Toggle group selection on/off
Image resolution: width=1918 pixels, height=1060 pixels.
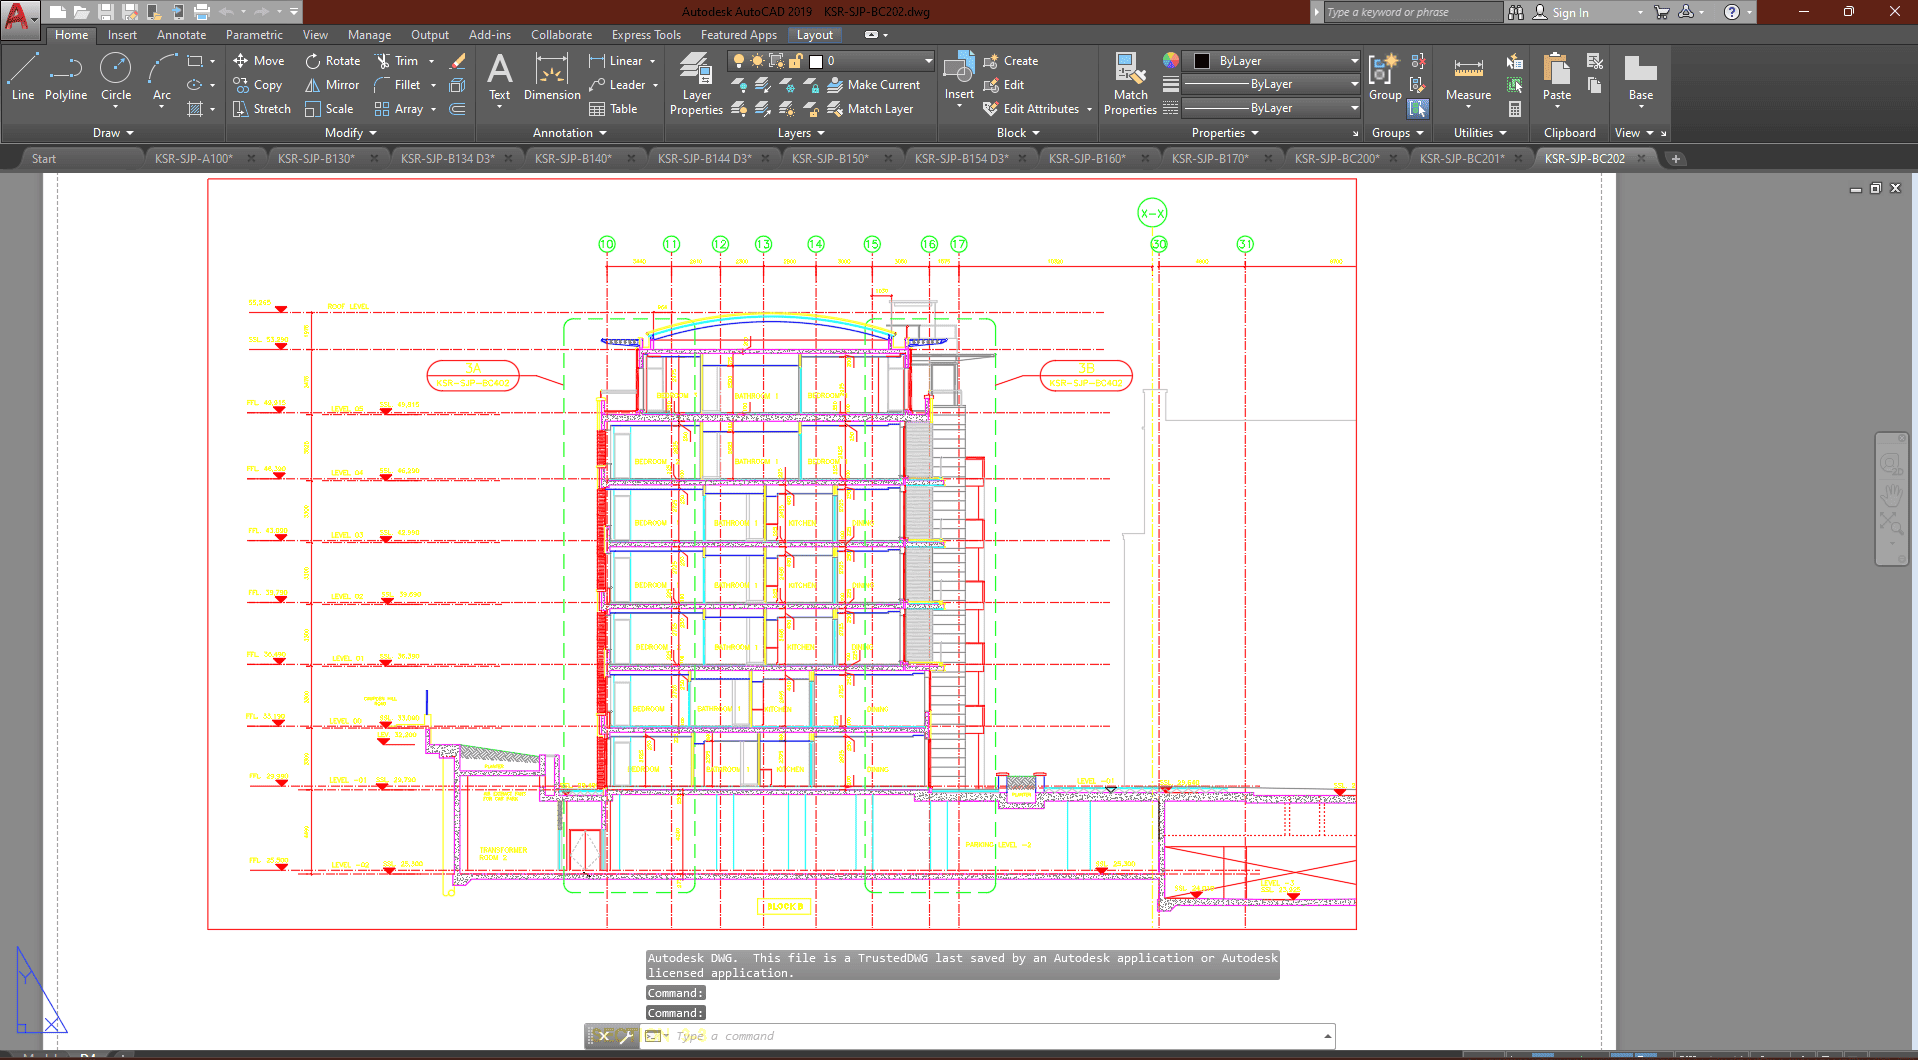coord(1418,109)
